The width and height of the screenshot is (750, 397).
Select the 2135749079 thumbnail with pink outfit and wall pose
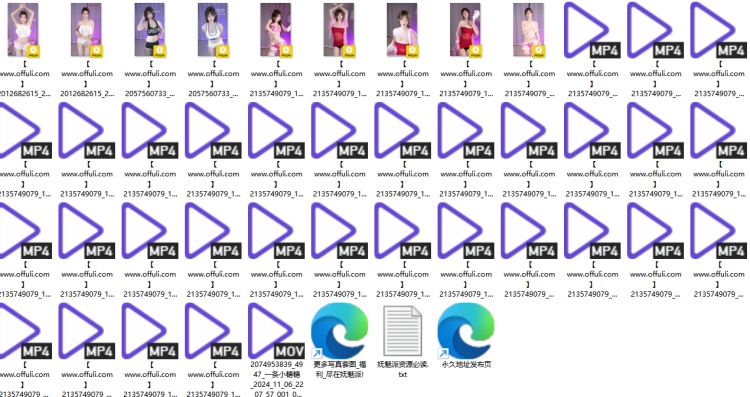pos(276,30)
